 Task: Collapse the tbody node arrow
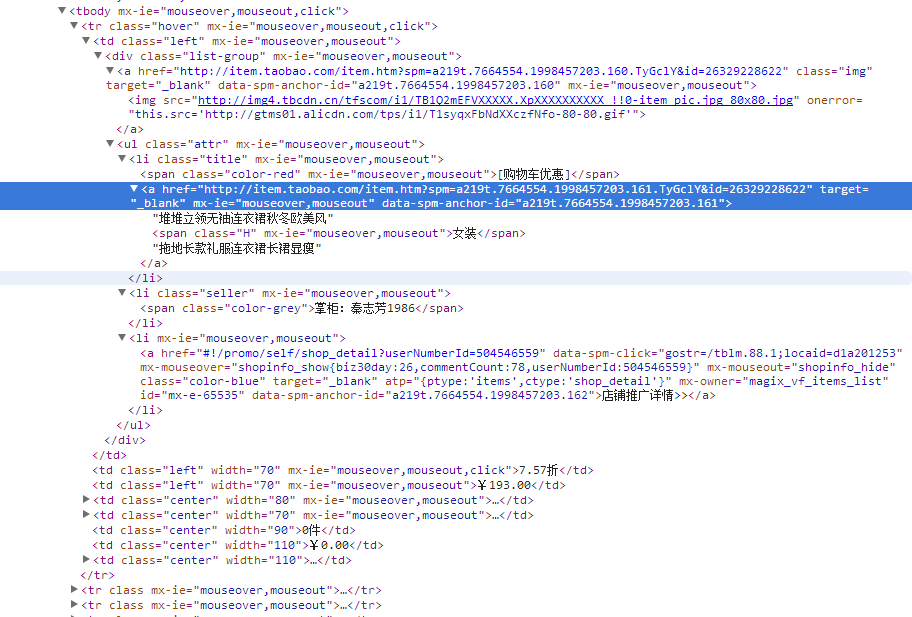pyautogui.click(x=62, y=10)
